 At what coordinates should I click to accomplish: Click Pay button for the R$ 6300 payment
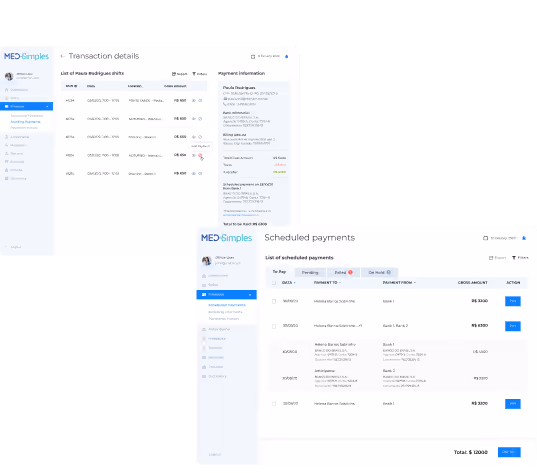(513, 326)
